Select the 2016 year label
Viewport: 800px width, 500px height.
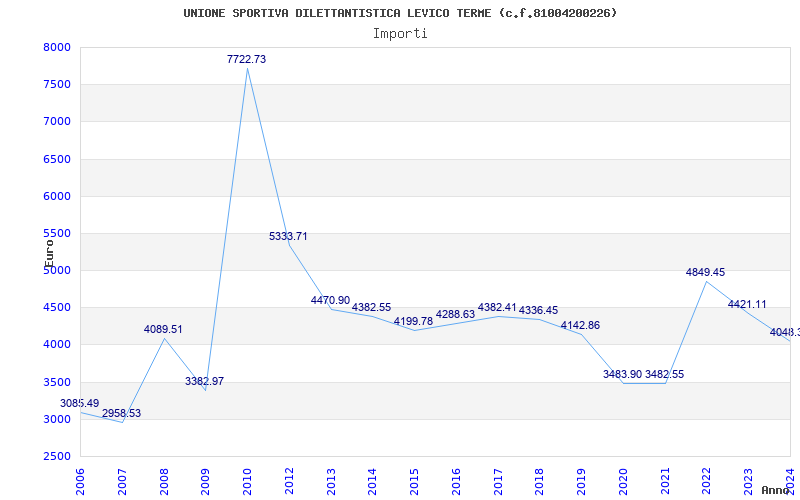coord(456,482)
